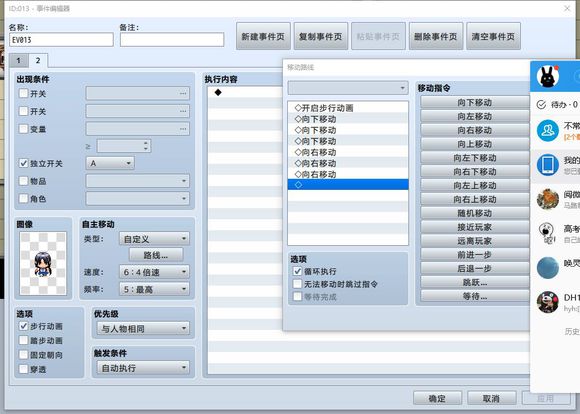Screen dimensions: 580x414
Task: Open the 触发条件 dropdown showing 自动执行
Action: click(143, 368)
